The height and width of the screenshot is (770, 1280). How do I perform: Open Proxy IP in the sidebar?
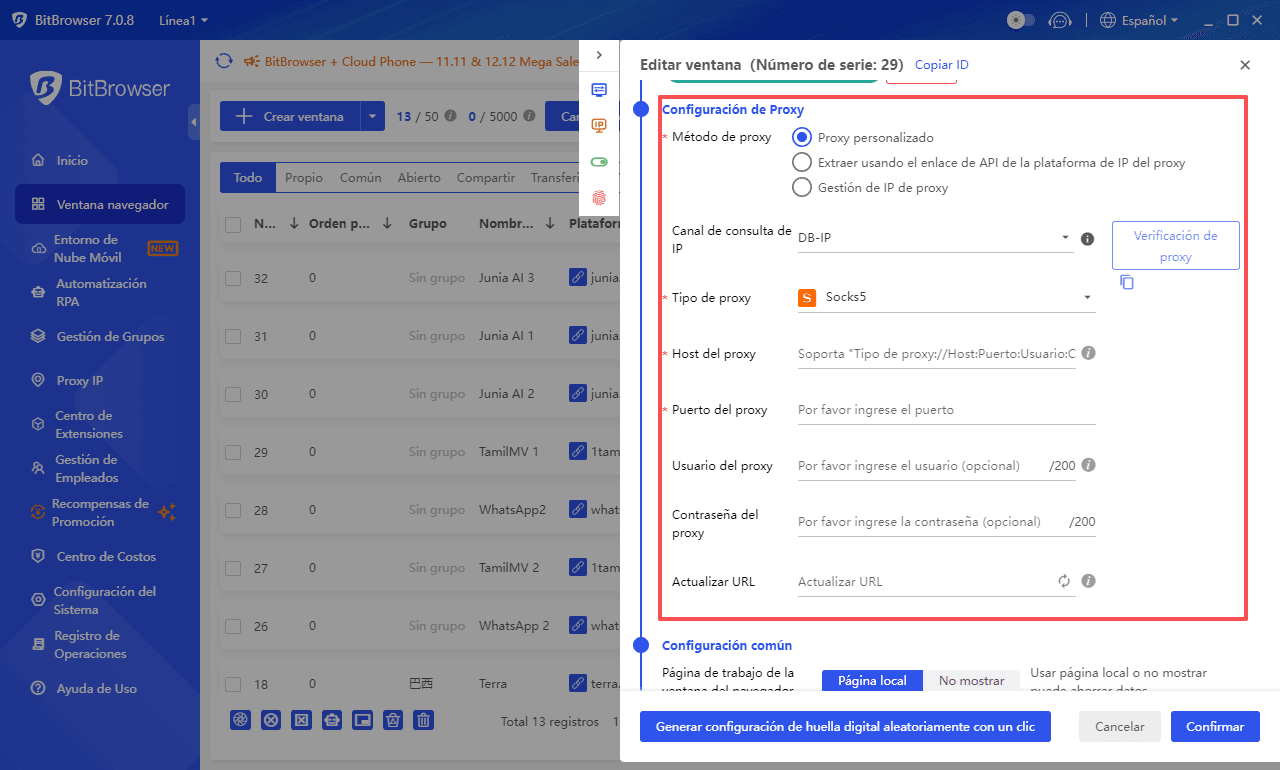point(80,380)
